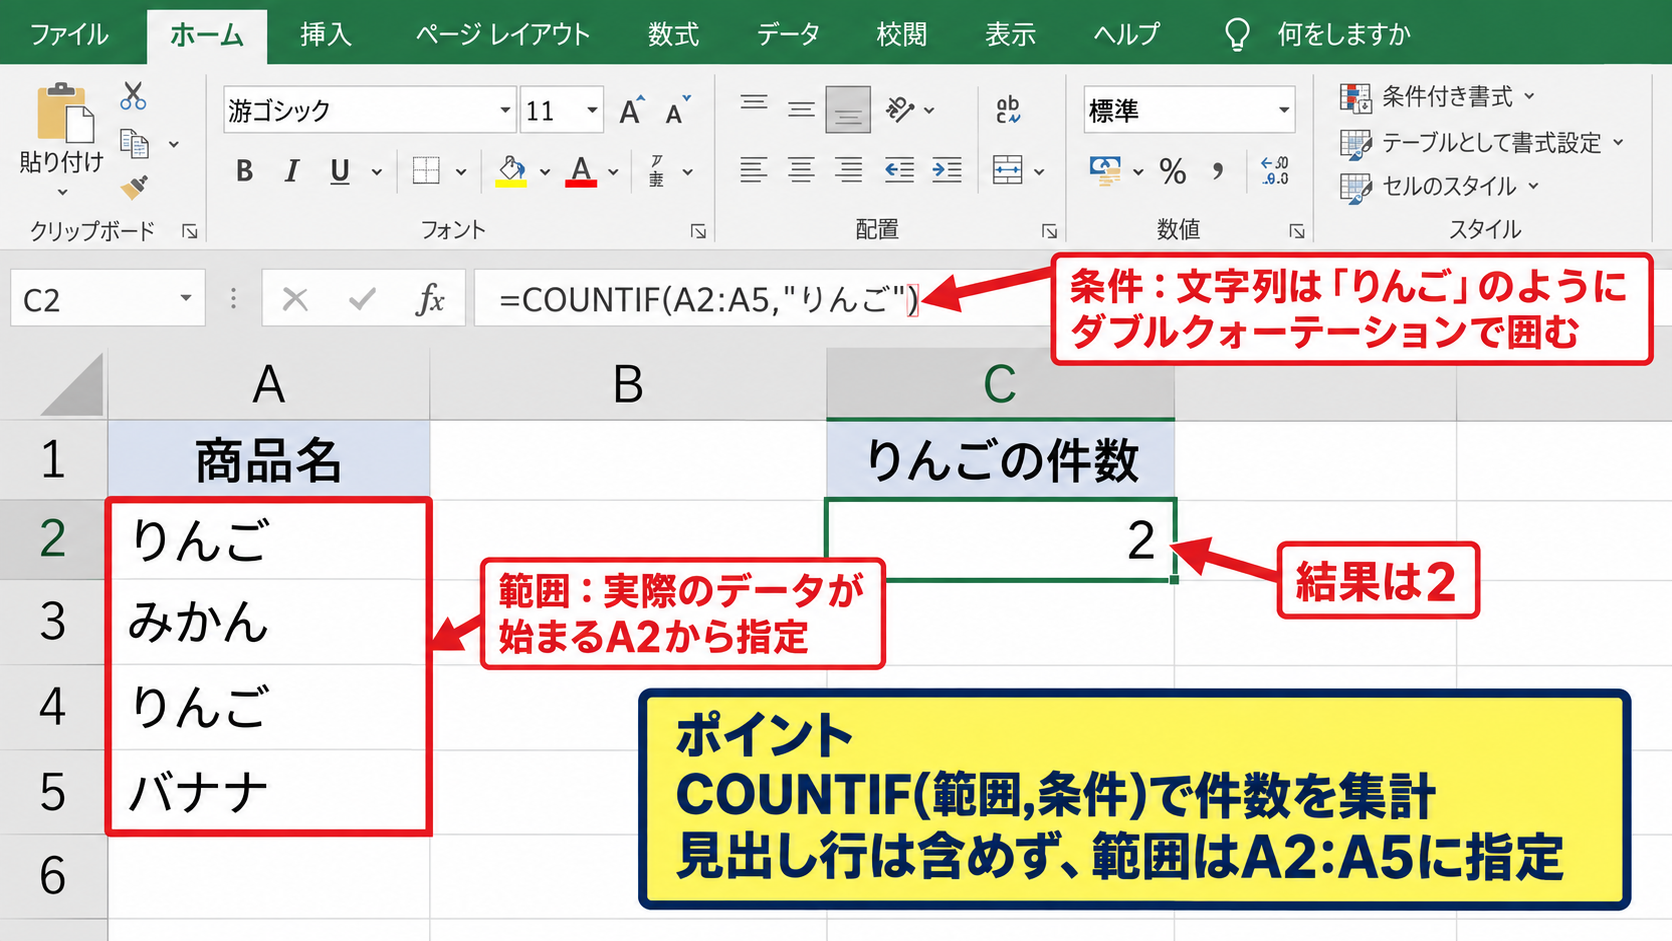1672x941 pixels.
Task: Click the Insert Function fx icon
Action: (430, 299)
